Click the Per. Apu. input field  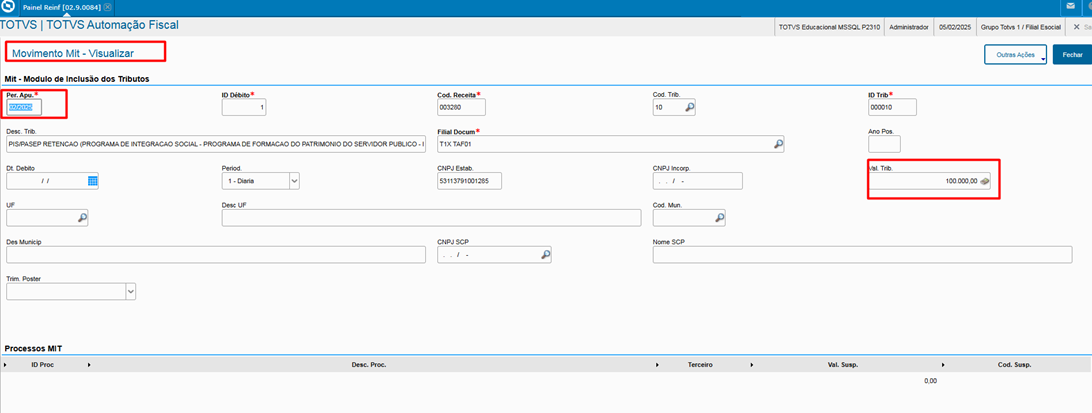click(23, 108)
